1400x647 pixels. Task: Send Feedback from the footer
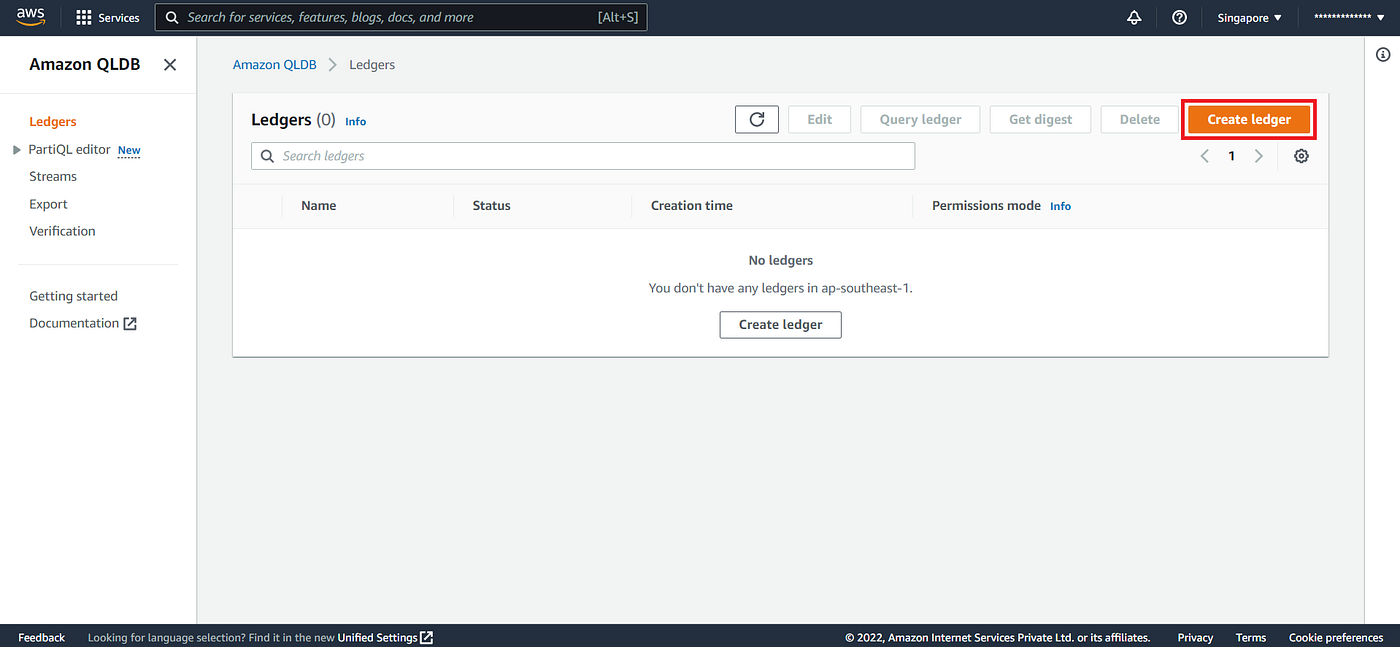coord(41,637)
